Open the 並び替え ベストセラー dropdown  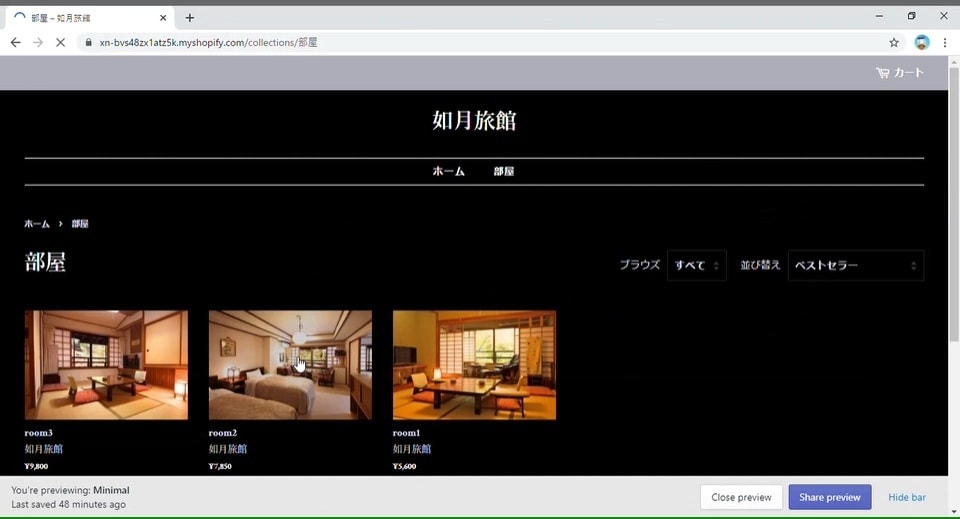855,265
